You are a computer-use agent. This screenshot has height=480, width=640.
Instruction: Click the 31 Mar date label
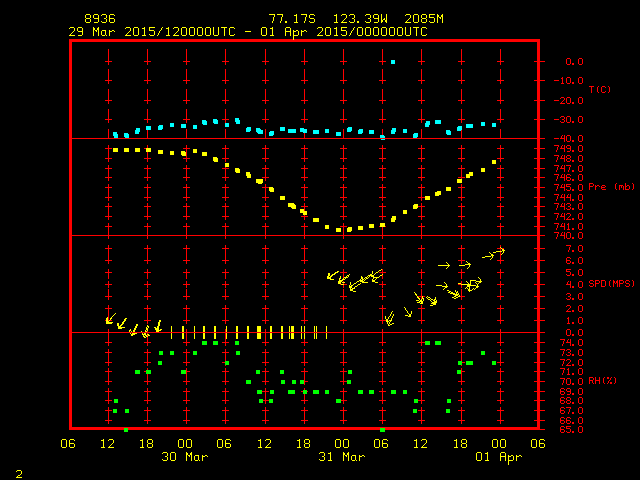[342, 457]
